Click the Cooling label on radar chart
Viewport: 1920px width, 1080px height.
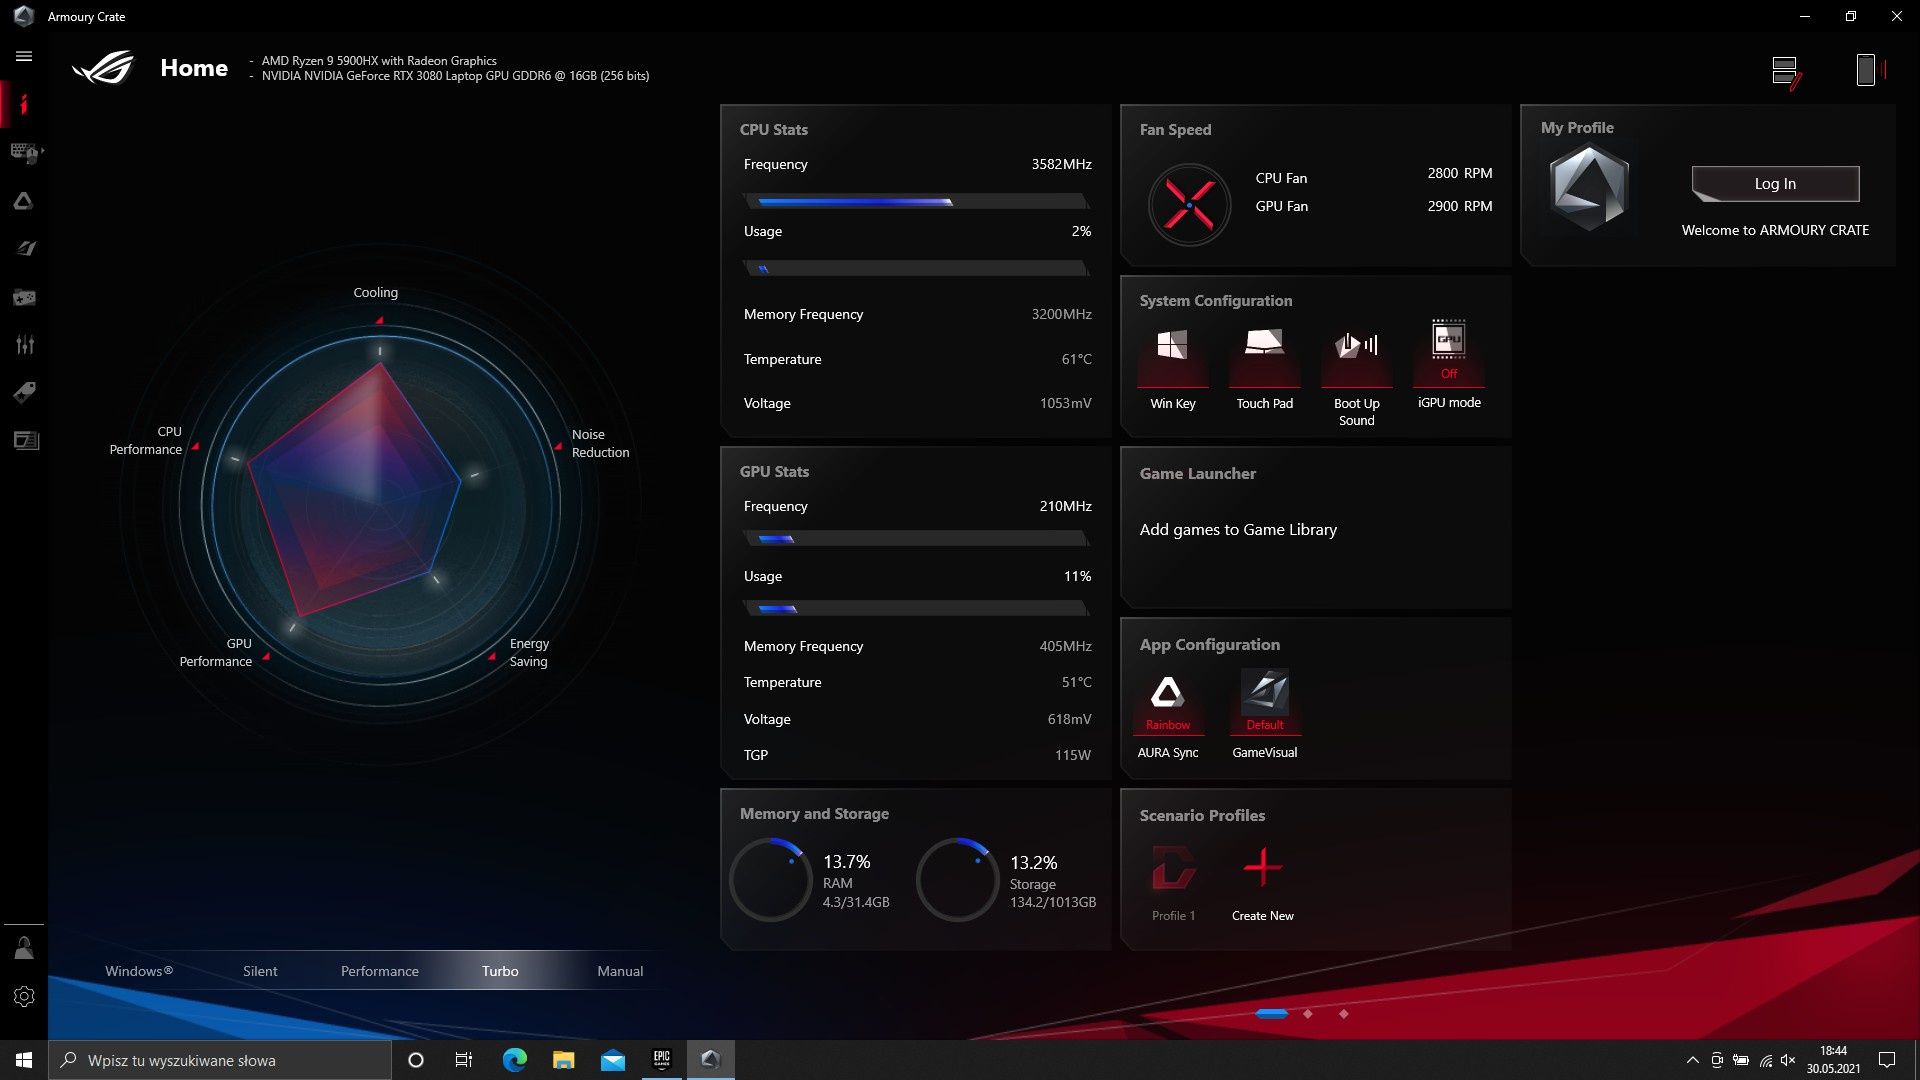click(375, 292)
